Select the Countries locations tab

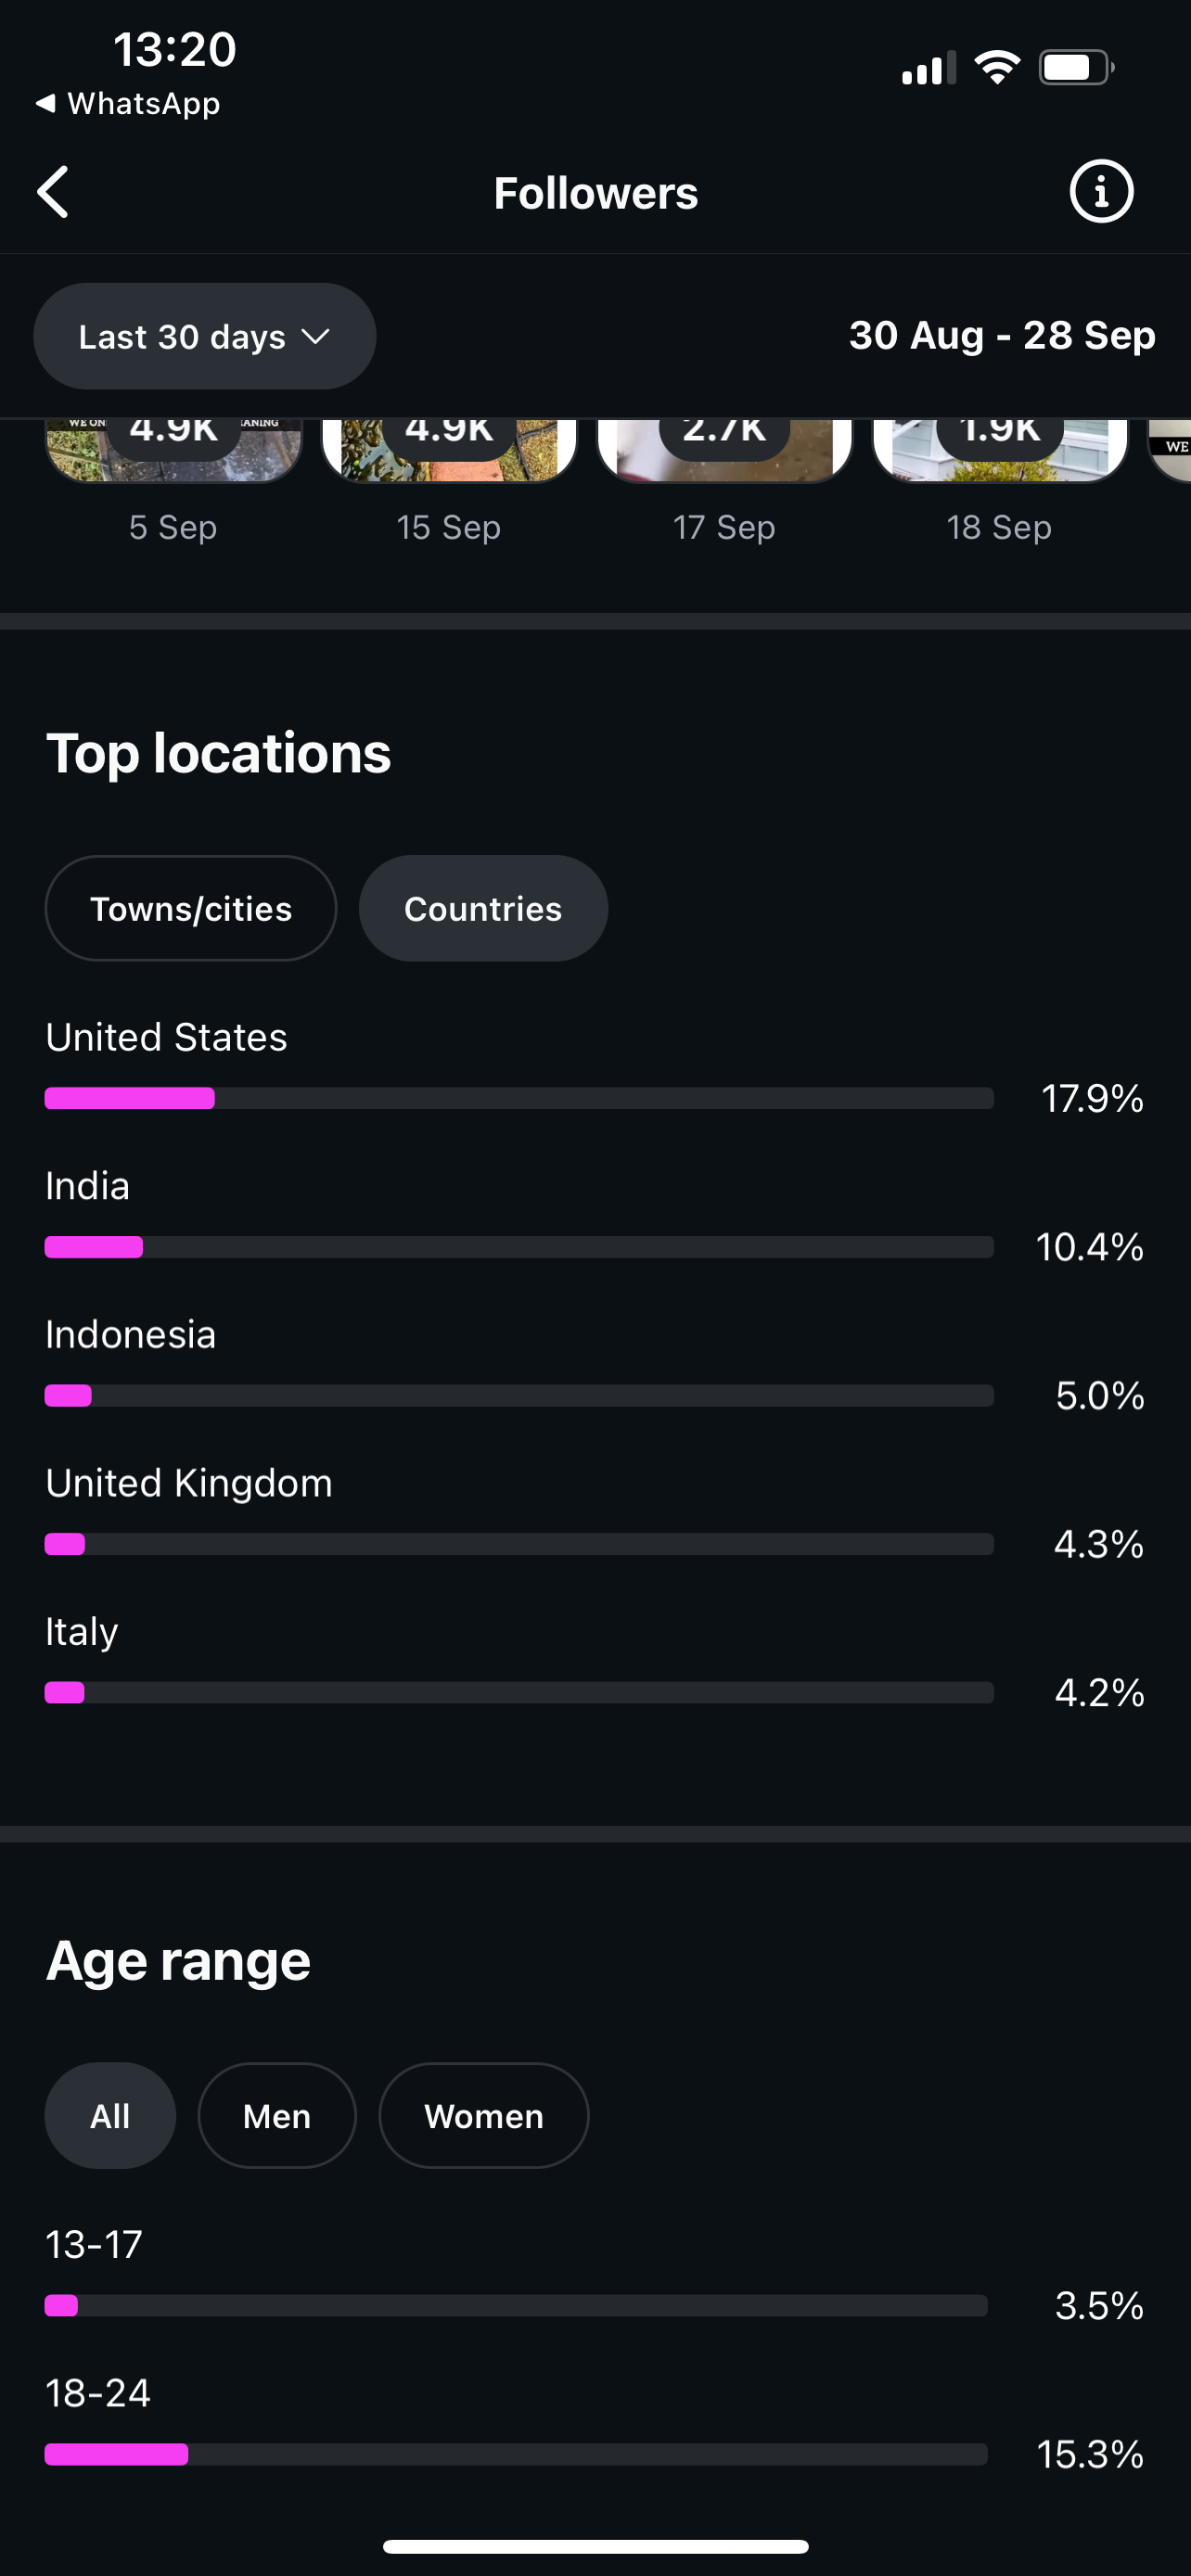[483, 908]
